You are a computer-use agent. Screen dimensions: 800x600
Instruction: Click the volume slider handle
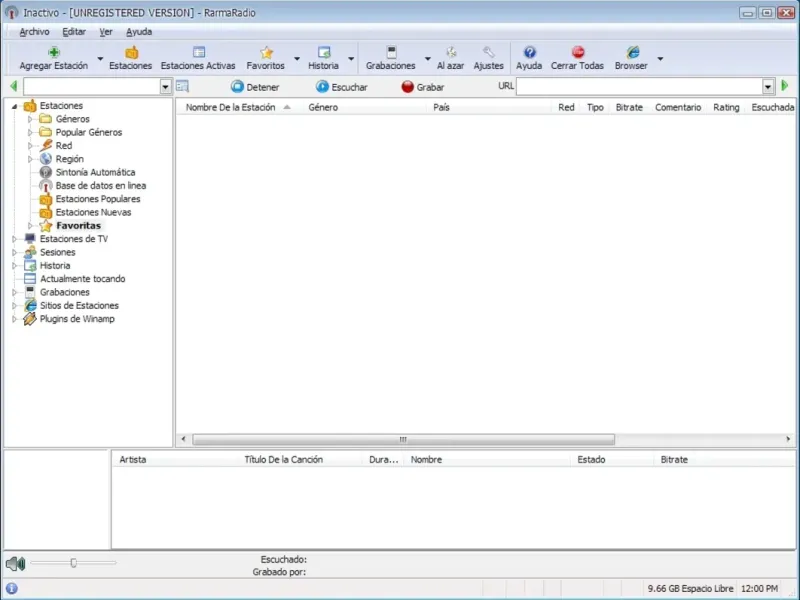coord(73,563)
